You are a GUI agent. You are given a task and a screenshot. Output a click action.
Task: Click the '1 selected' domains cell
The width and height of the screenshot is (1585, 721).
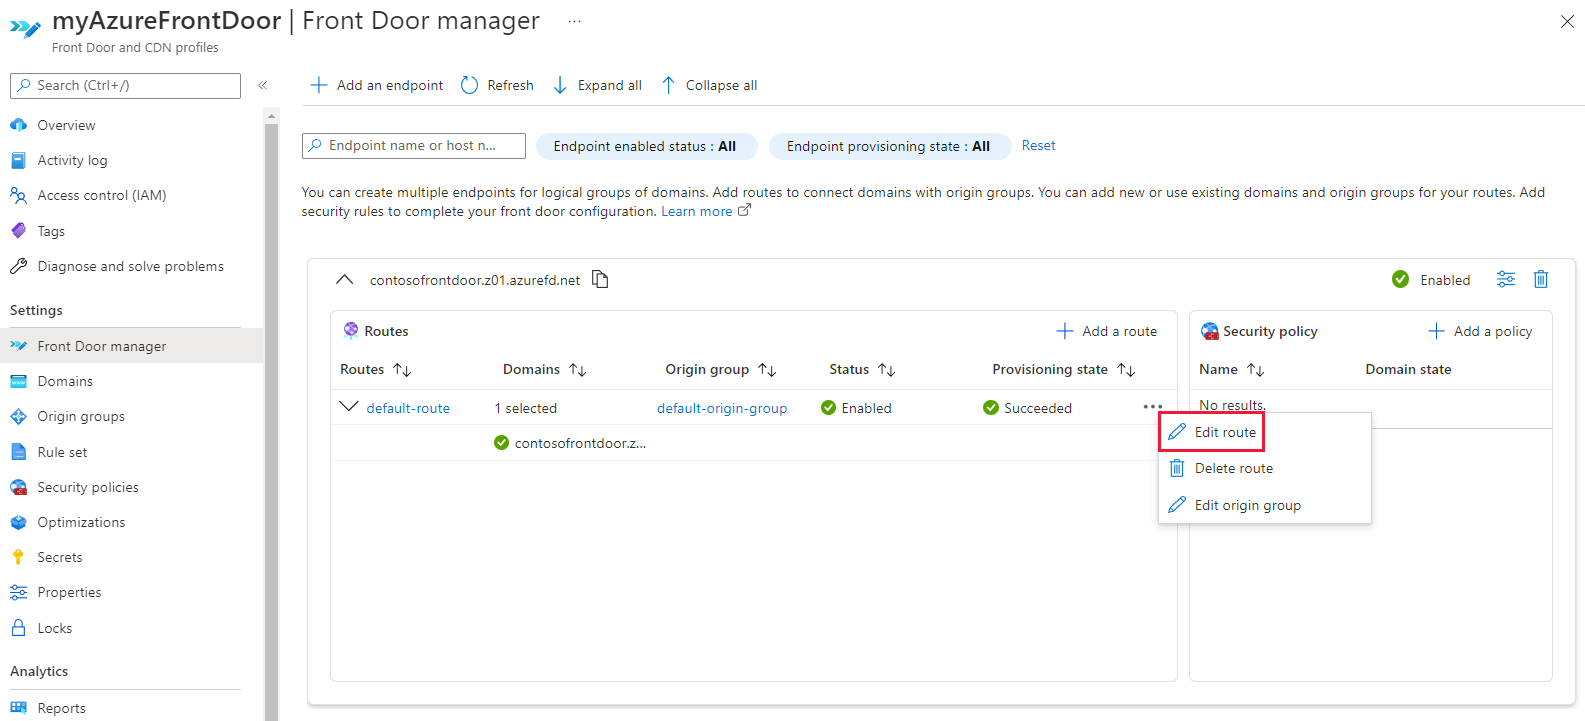tap(526, 408)
